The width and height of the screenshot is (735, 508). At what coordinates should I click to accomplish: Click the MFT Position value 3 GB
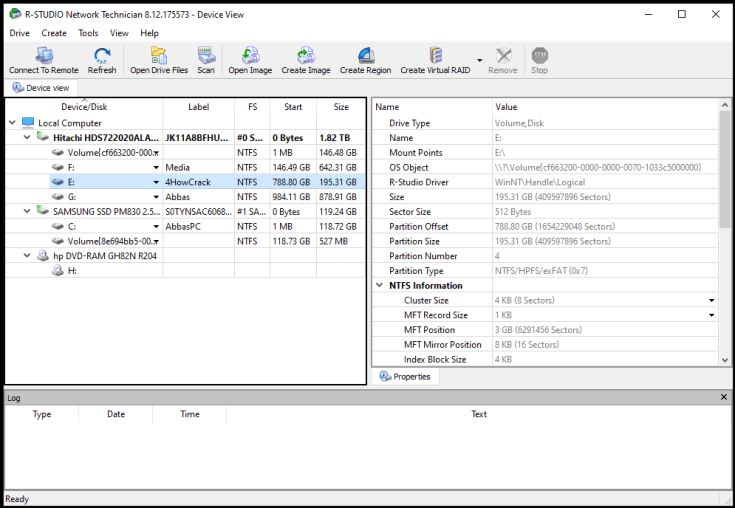click(x=538, y=329)
